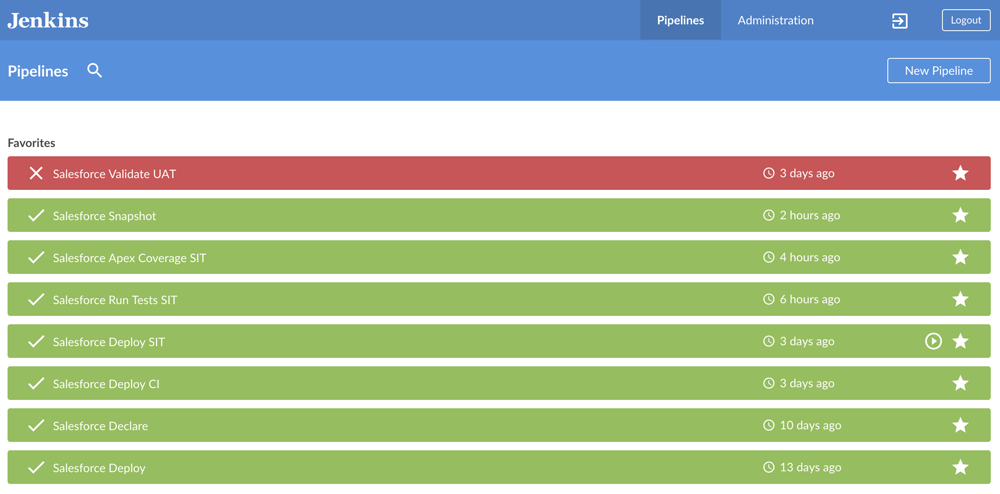Click '3 days ago' on Salesforce Deploy CI
The width and height of the screenshot is (1000, 494).
coord(807,384)
